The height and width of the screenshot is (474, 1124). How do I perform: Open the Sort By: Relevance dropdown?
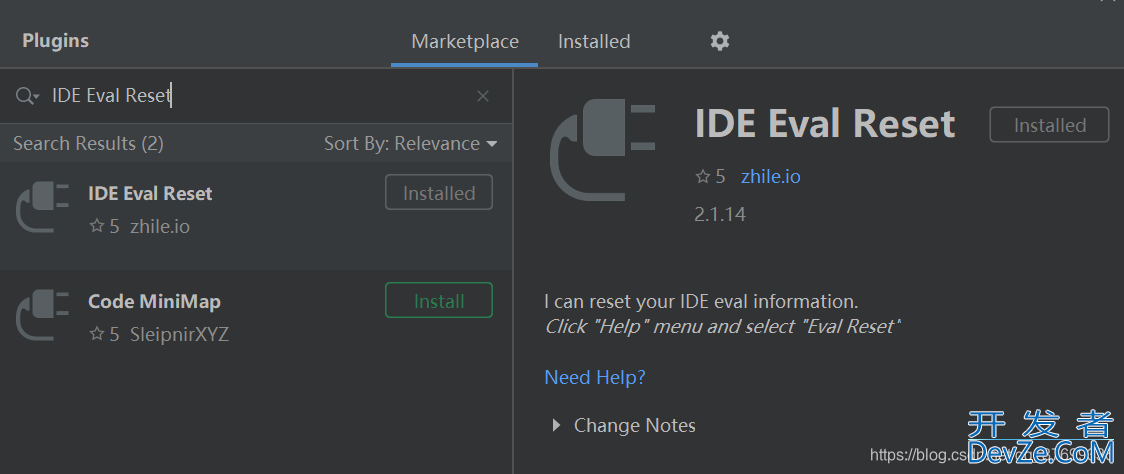coord(411,143)
